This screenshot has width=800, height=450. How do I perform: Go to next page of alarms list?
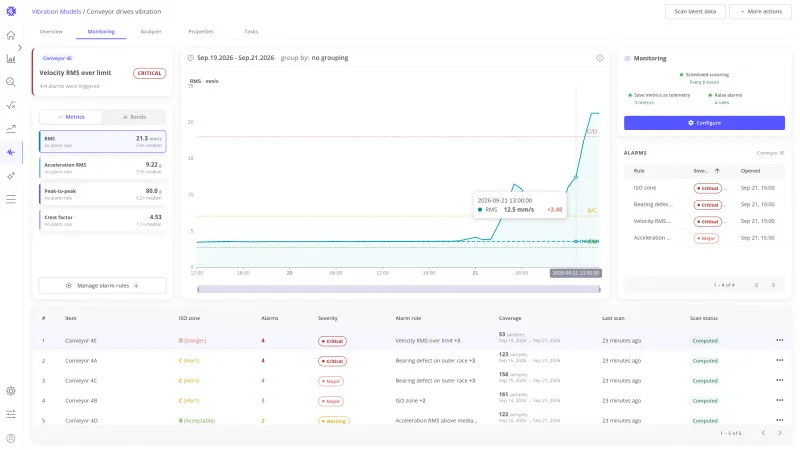(773, 285)
